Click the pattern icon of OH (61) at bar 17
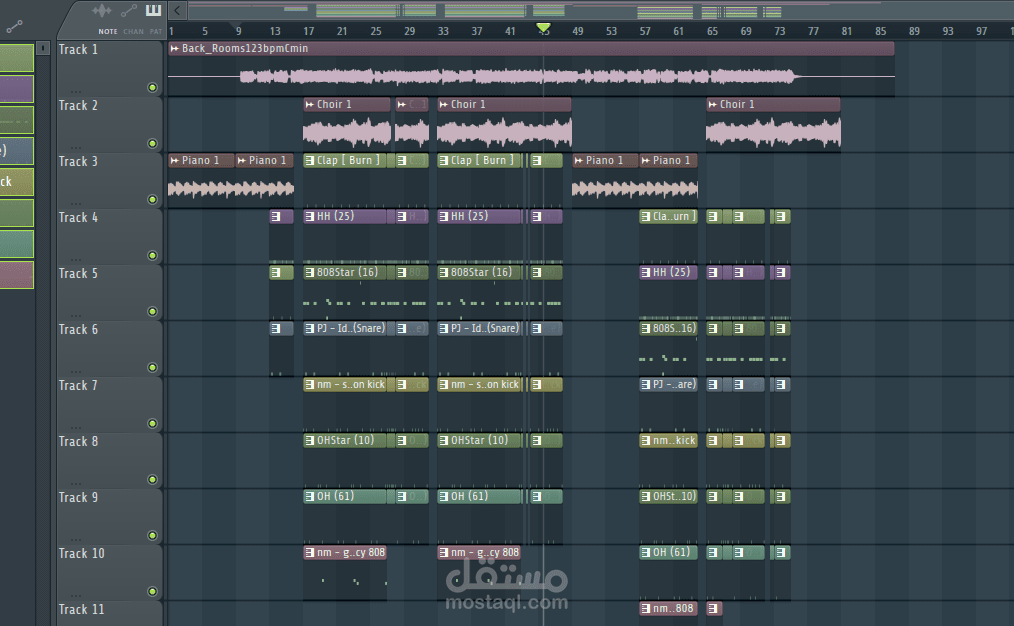Image resolution: width=1014 pixels, height=626 pixels. tap(310, 497)
